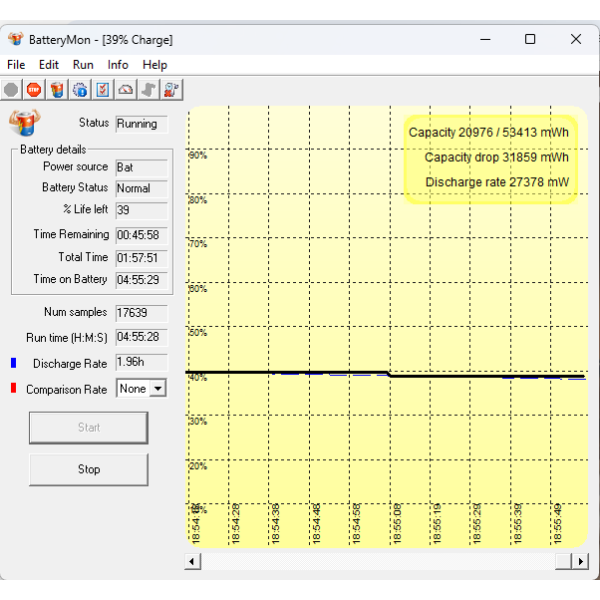This screenshot has width=600, height=600.
Task: Click the gauge meter toolbar icon
Action: pyautogui.click(x=126, y=90)
